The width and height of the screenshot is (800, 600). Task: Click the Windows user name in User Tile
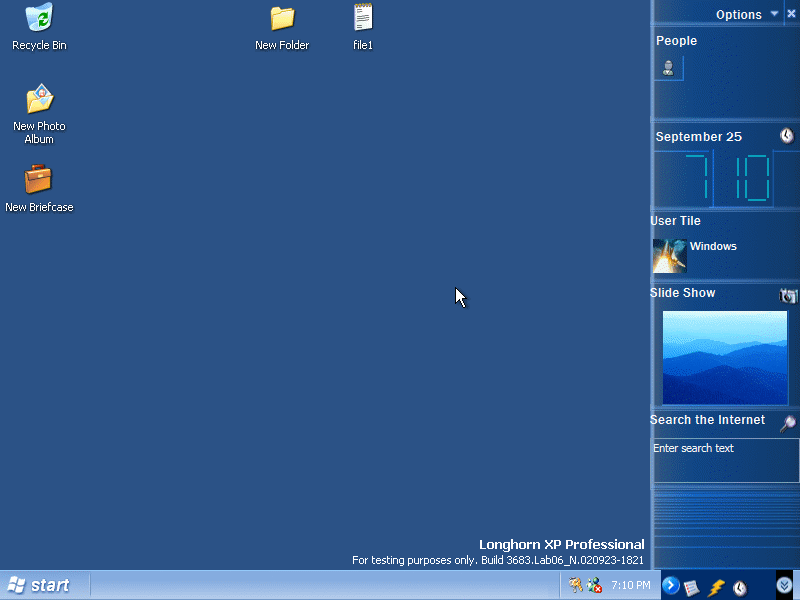click(713, 246)
